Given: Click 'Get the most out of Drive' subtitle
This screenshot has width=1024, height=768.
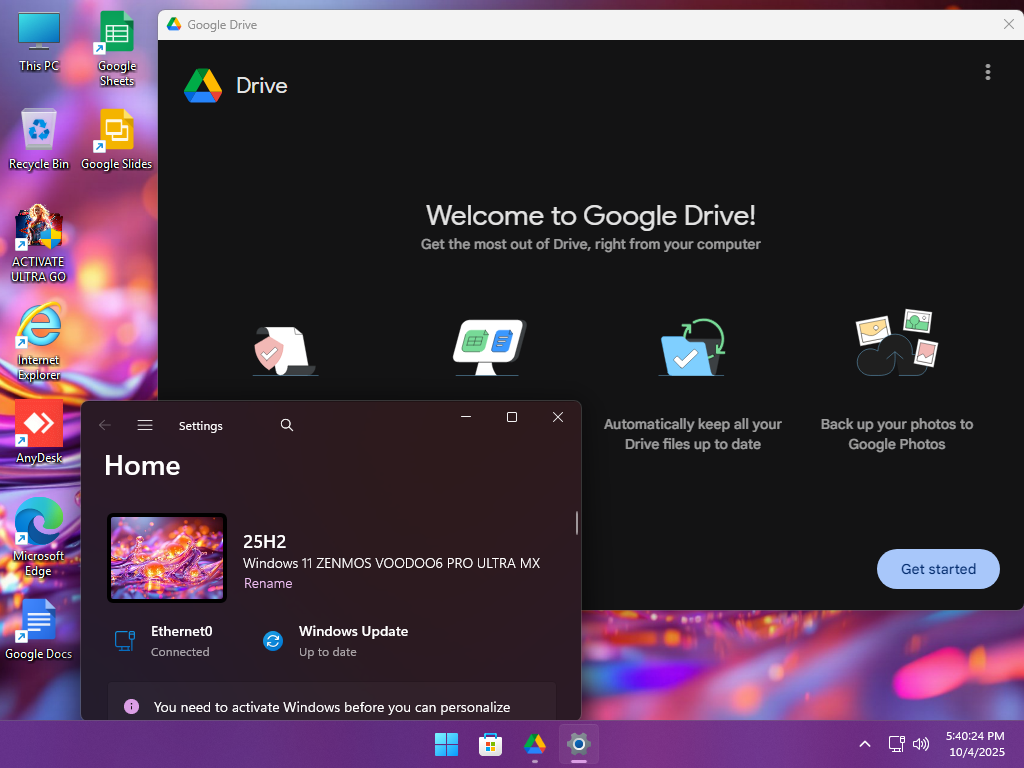Looking at the screenshot, I should 590,244.
